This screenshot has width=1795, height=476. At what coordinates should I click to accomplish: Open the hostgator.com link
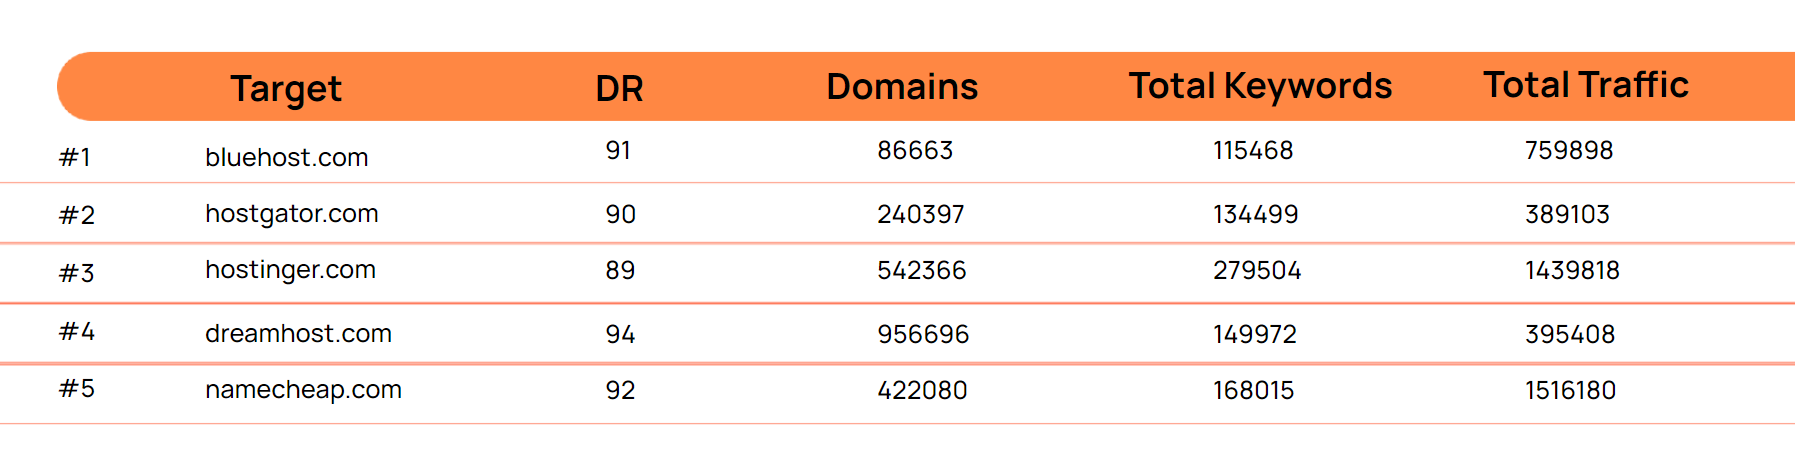292,213
